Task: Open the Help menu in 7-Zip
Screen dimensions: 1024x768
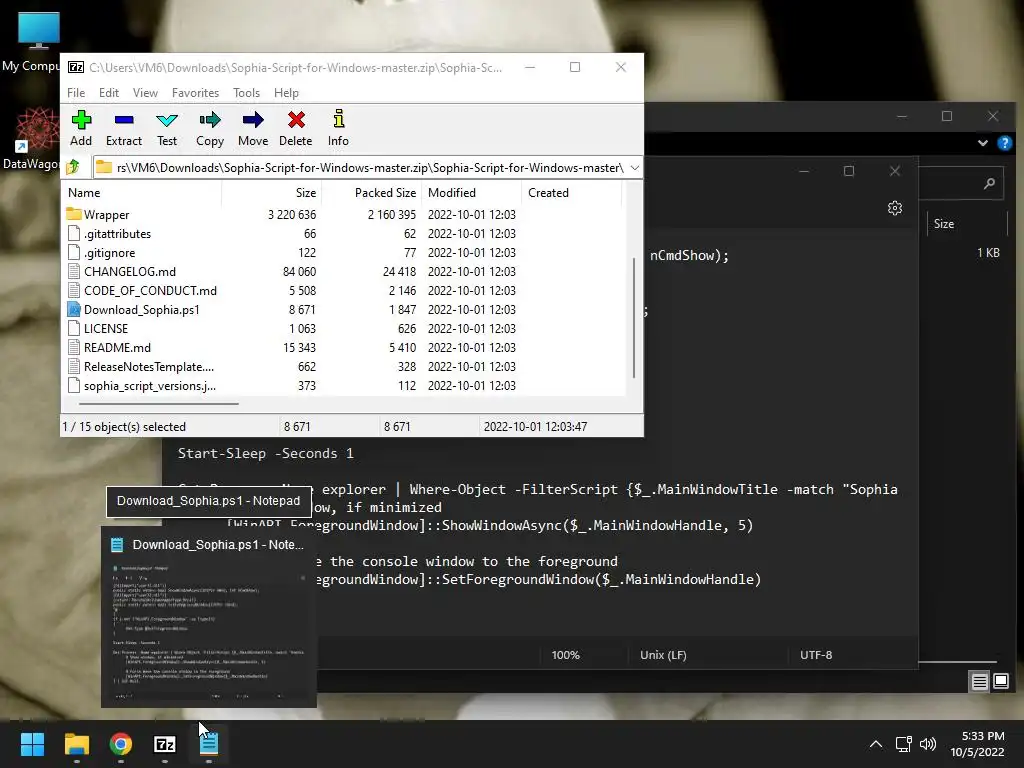Action: click(286, 93)
